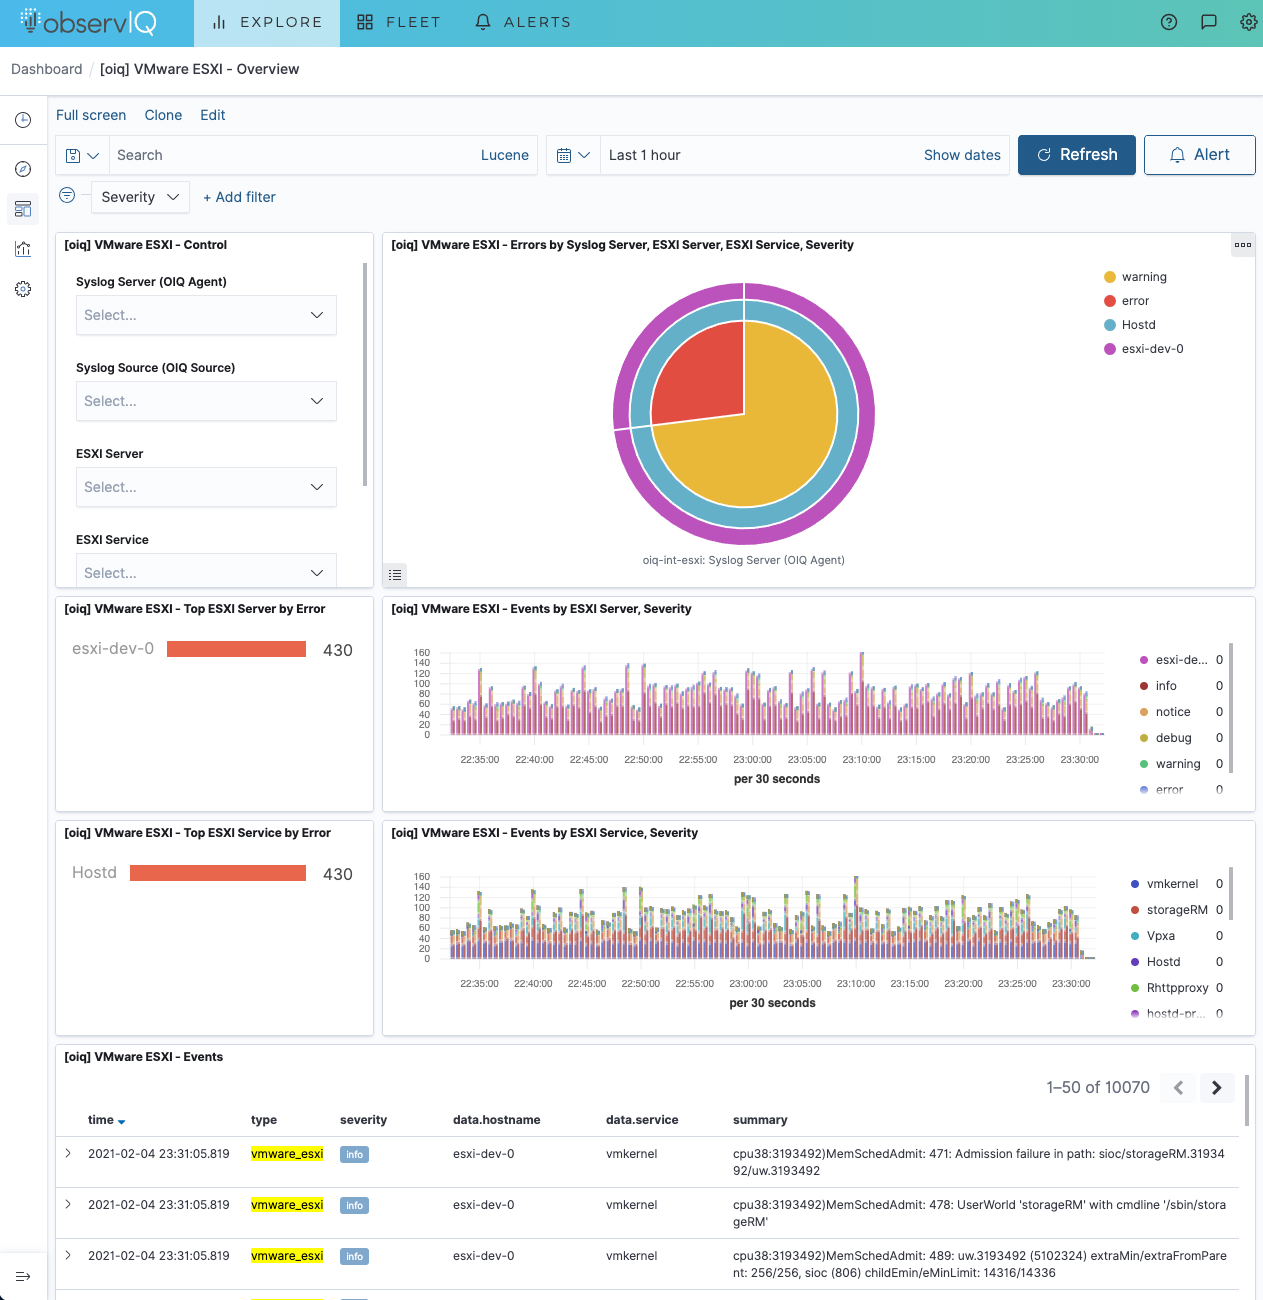Viewport: 1263px width, 1300px height.
Task: Open the help question mark icon
Action: tap(1168, 22)
